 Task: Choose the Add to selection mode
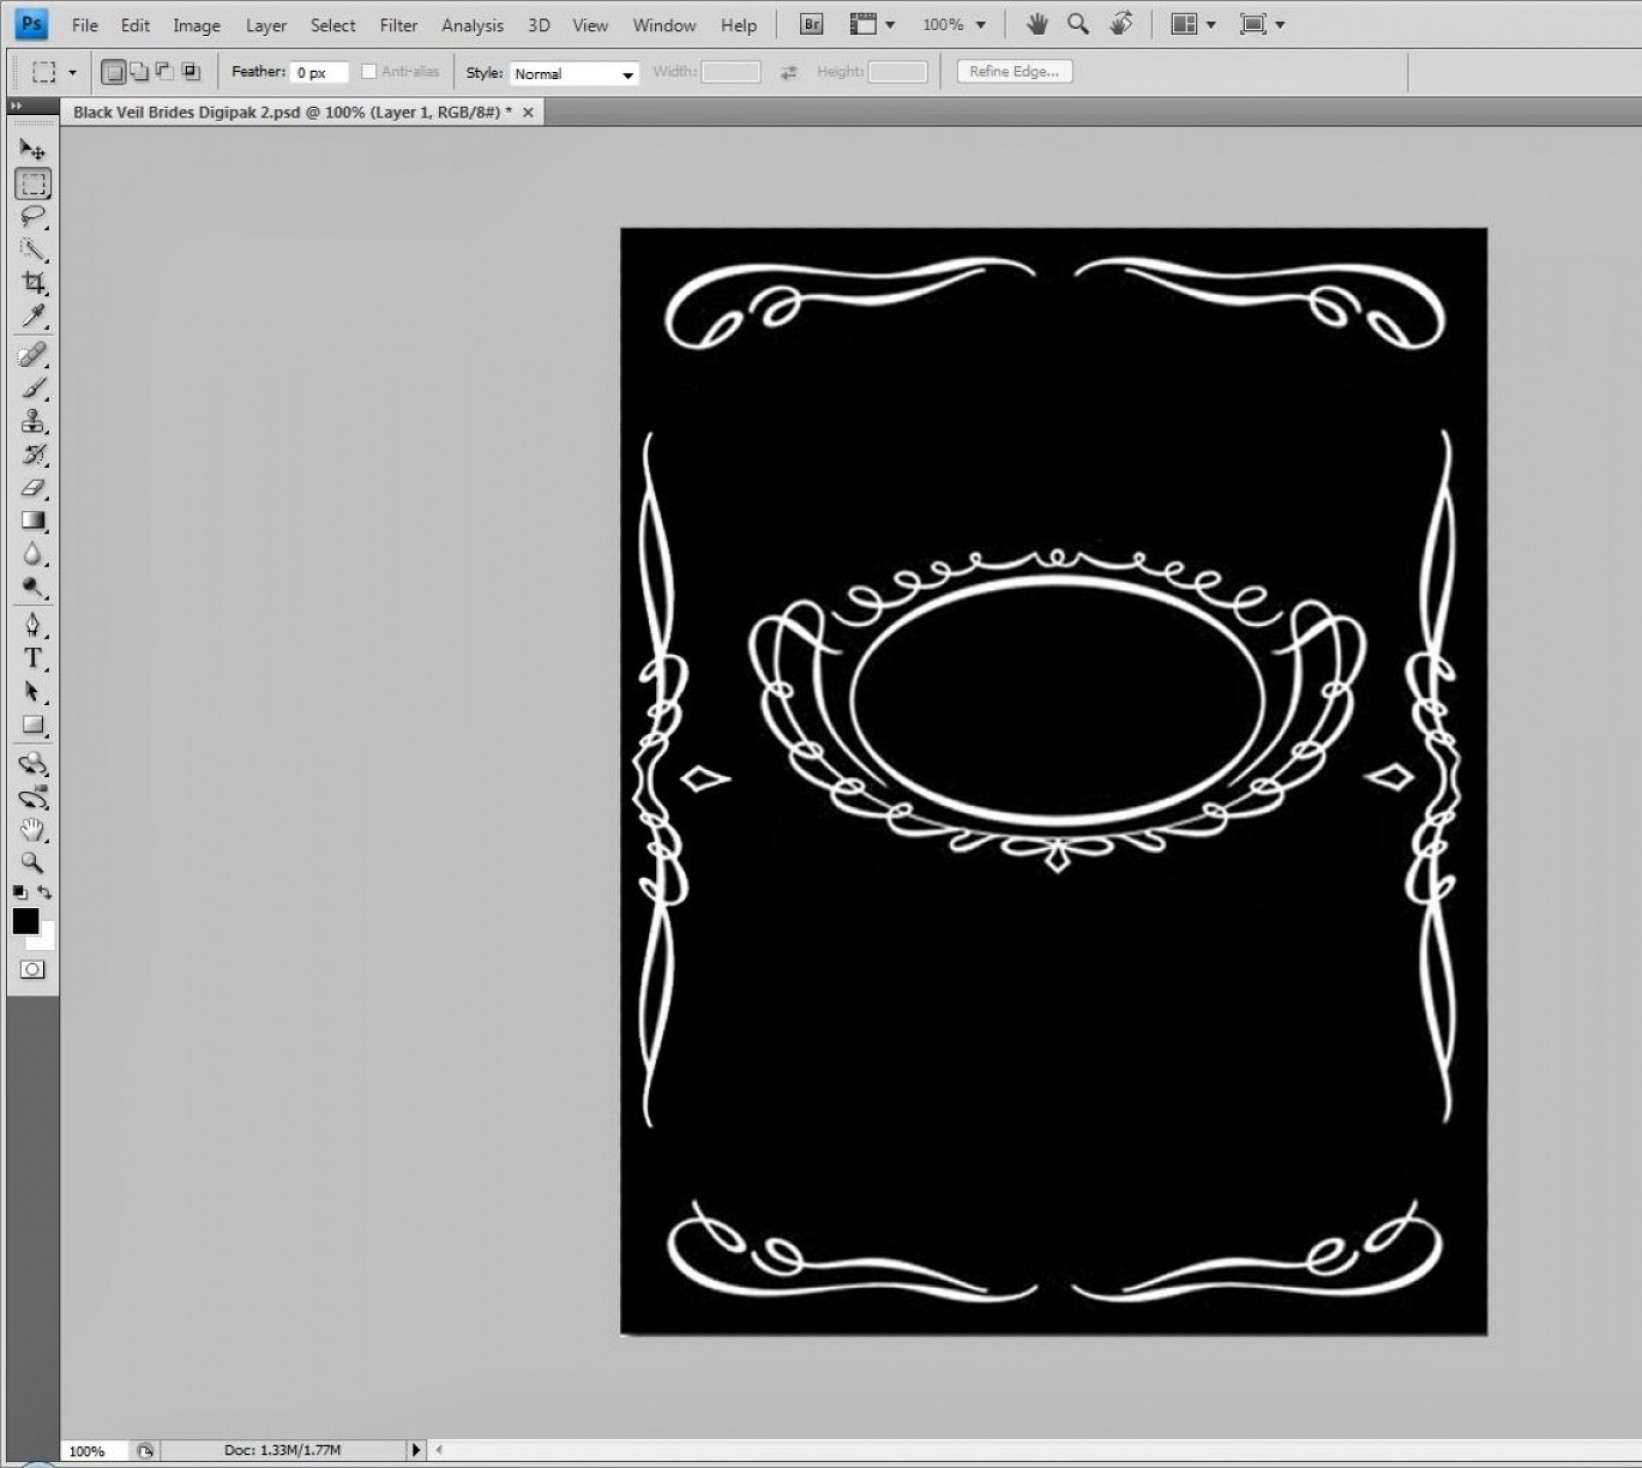139,72
